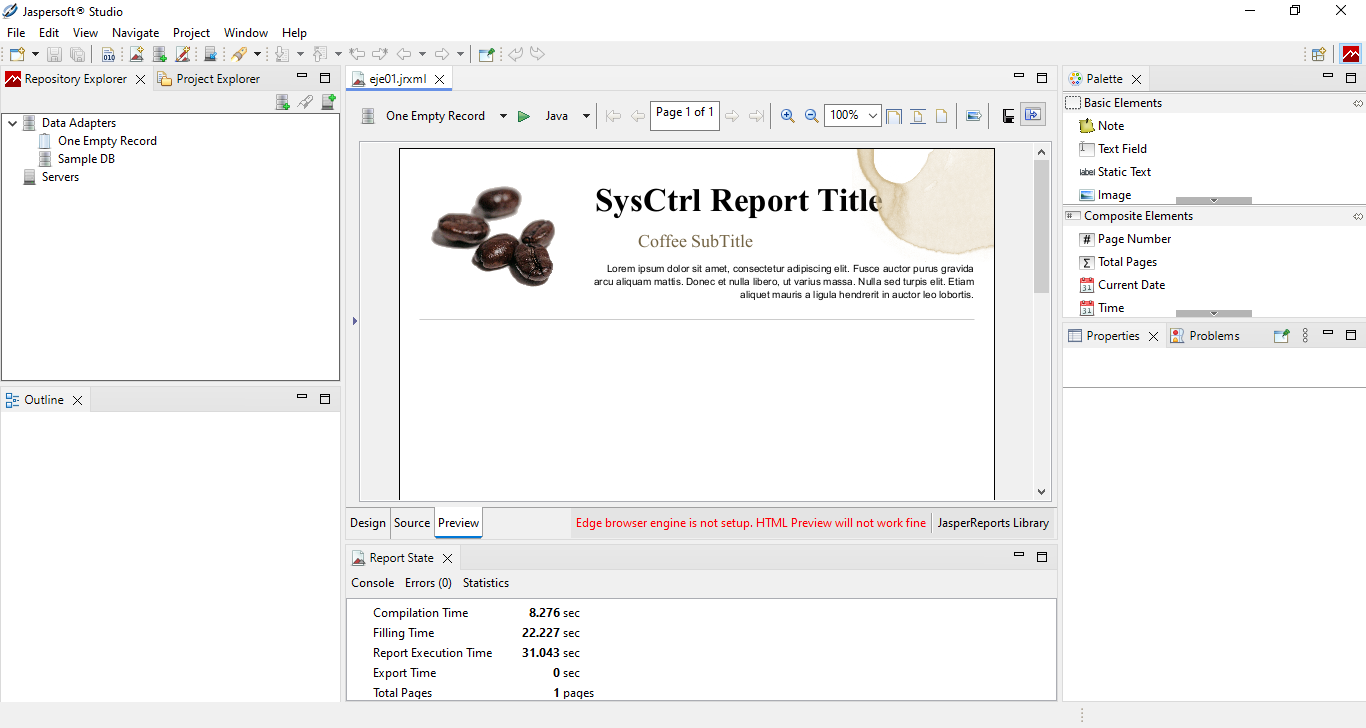Collapse the Basic Elements palette drawer

pyautogui.click(x=1213, y=103)
